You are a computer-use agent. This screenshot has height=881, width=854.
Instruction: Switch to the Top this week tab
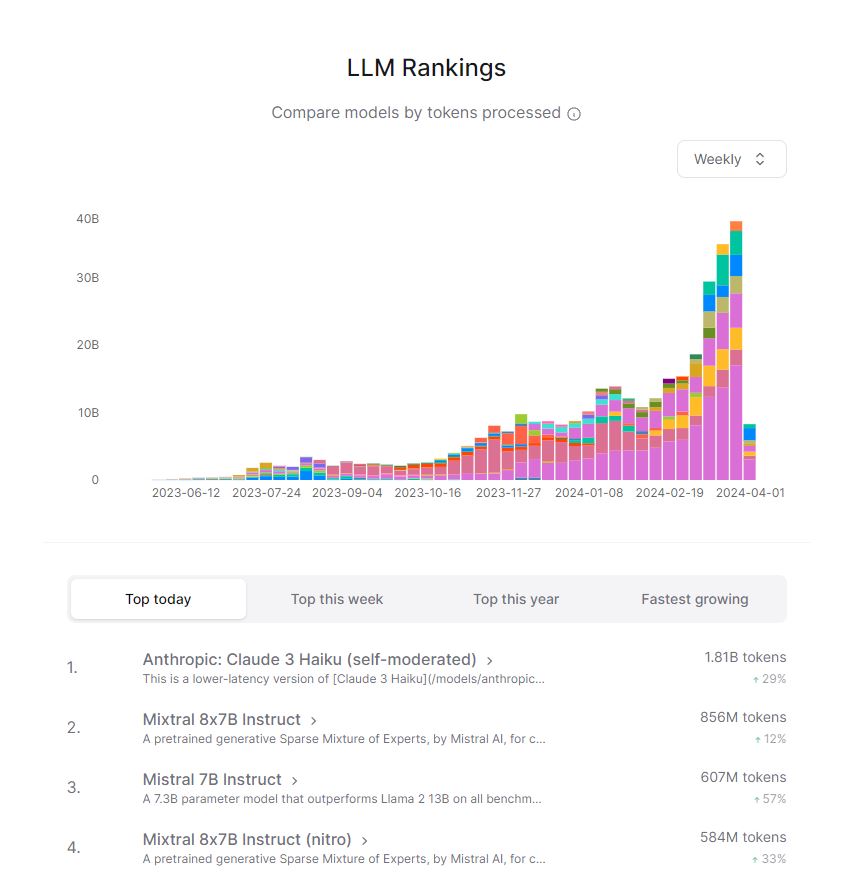coord(337,599)
